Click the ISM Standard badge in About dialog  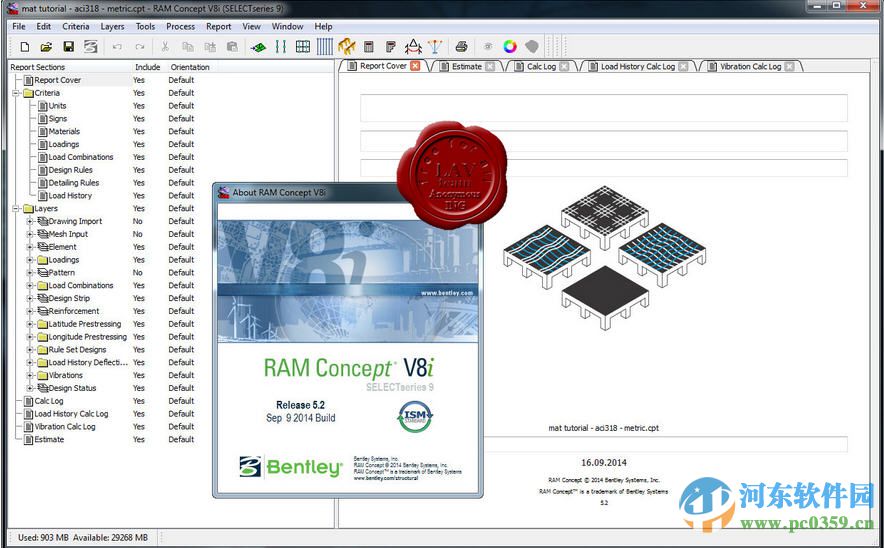coord(416,417)
